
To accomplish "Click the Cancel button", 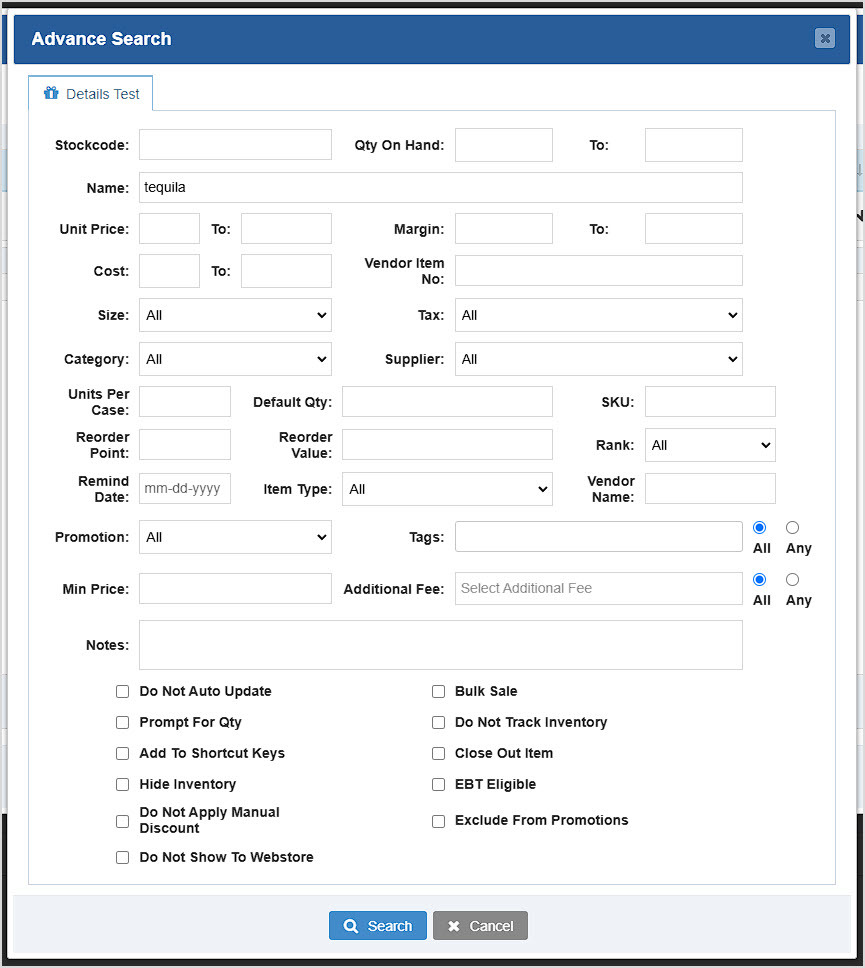I will coord(480,925).
